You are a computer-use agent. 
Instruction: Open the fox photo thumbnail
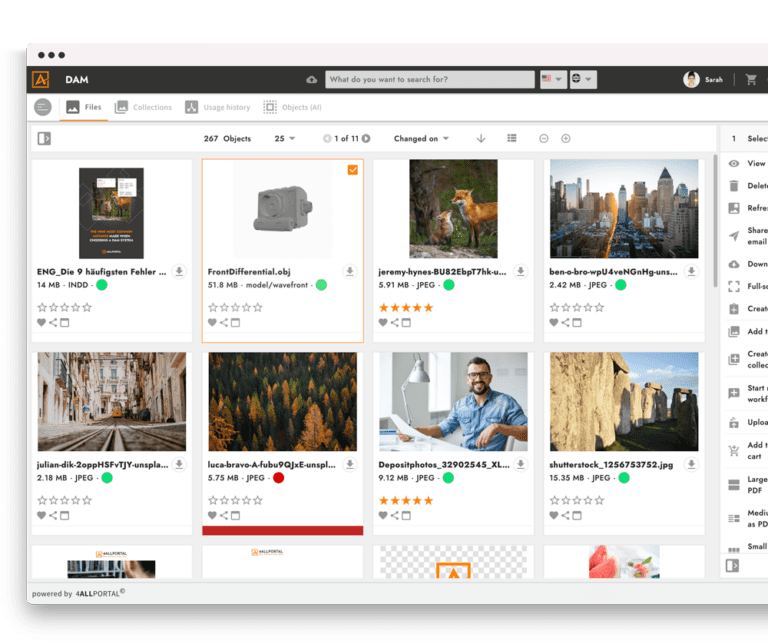click(453, 209)
